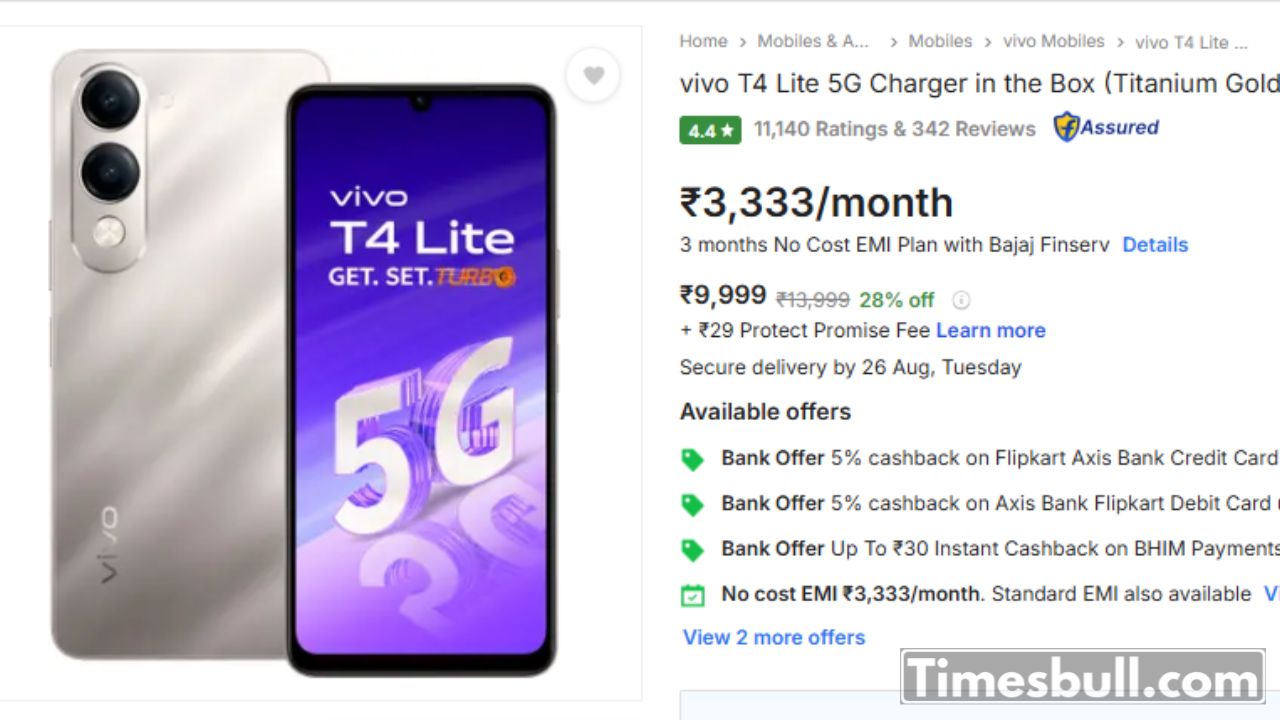Screen dimensions: 1280x720
Task: Click the vivo T4 Lite 5G product title
Action: pos(979,84)
